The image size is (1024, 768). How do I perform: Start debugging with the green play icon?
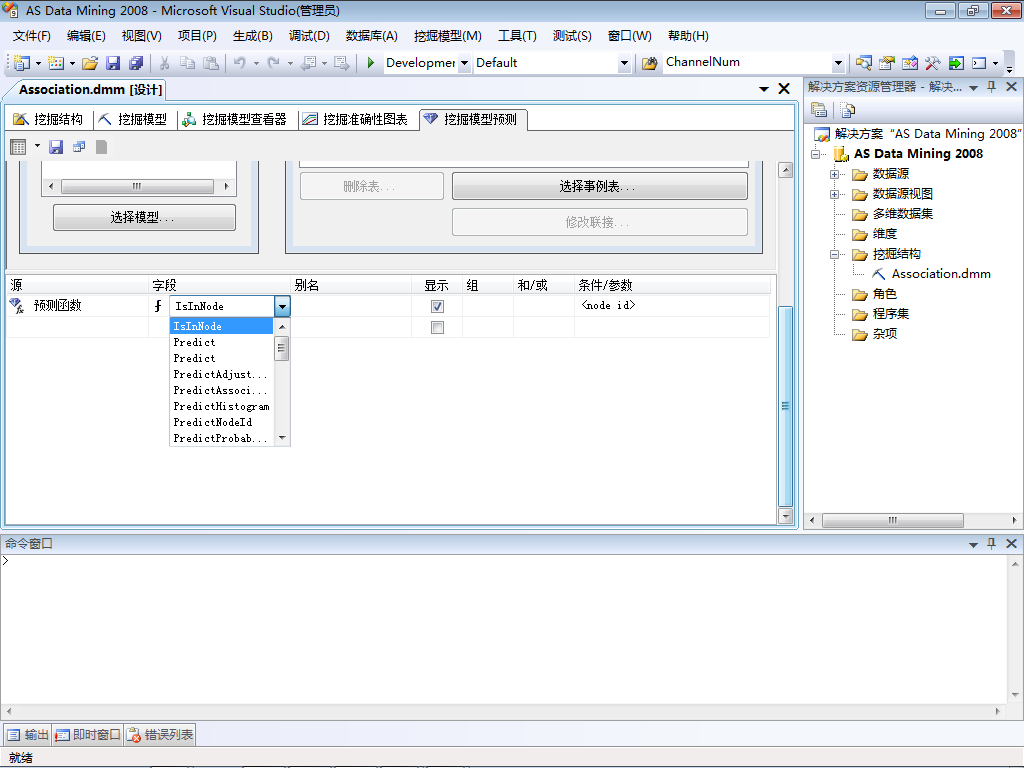click(370, 63)
